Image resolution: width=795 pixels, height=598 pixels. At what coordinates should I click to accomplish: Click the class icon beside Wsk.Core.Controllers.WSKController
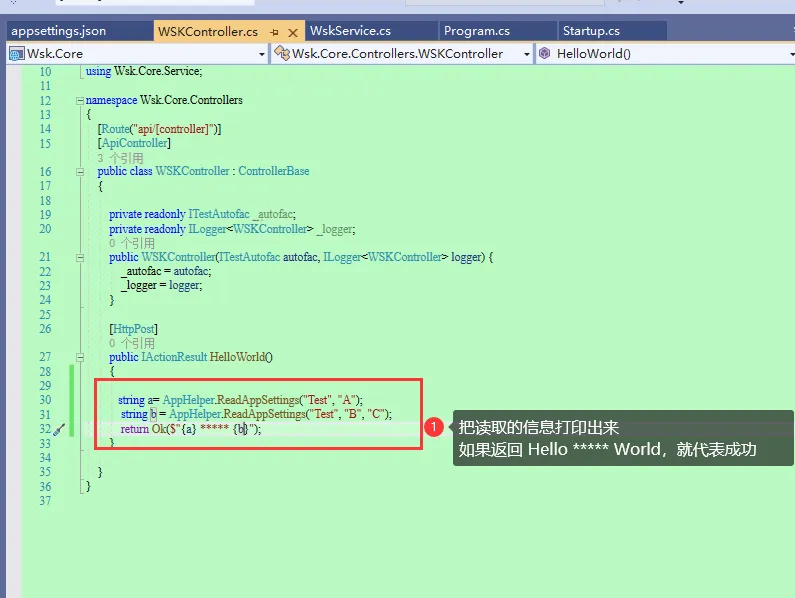pos(282,53)
